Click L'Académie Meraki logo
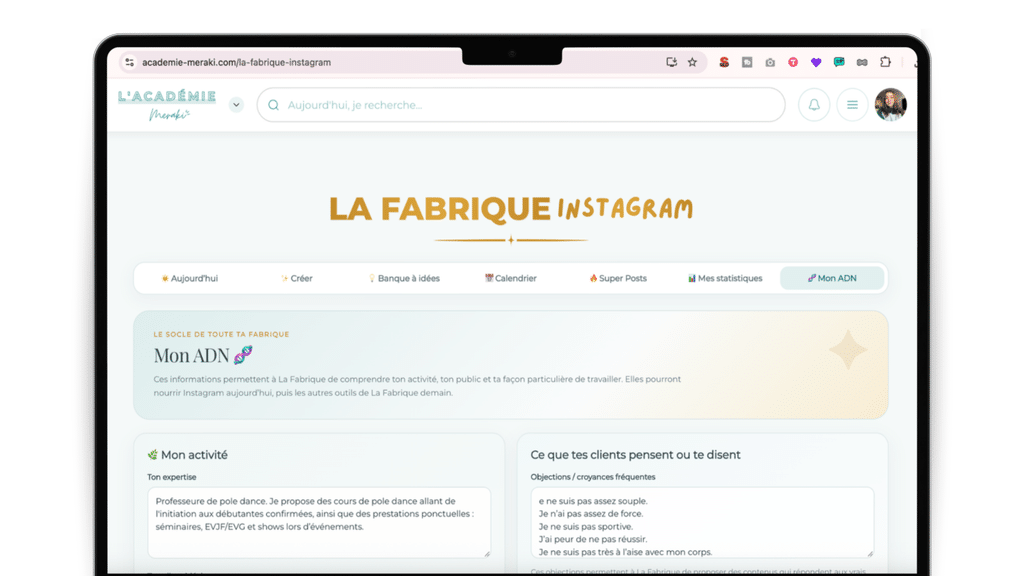The width and height of the screenshot is (1024, 576). [x=167, y=104]
